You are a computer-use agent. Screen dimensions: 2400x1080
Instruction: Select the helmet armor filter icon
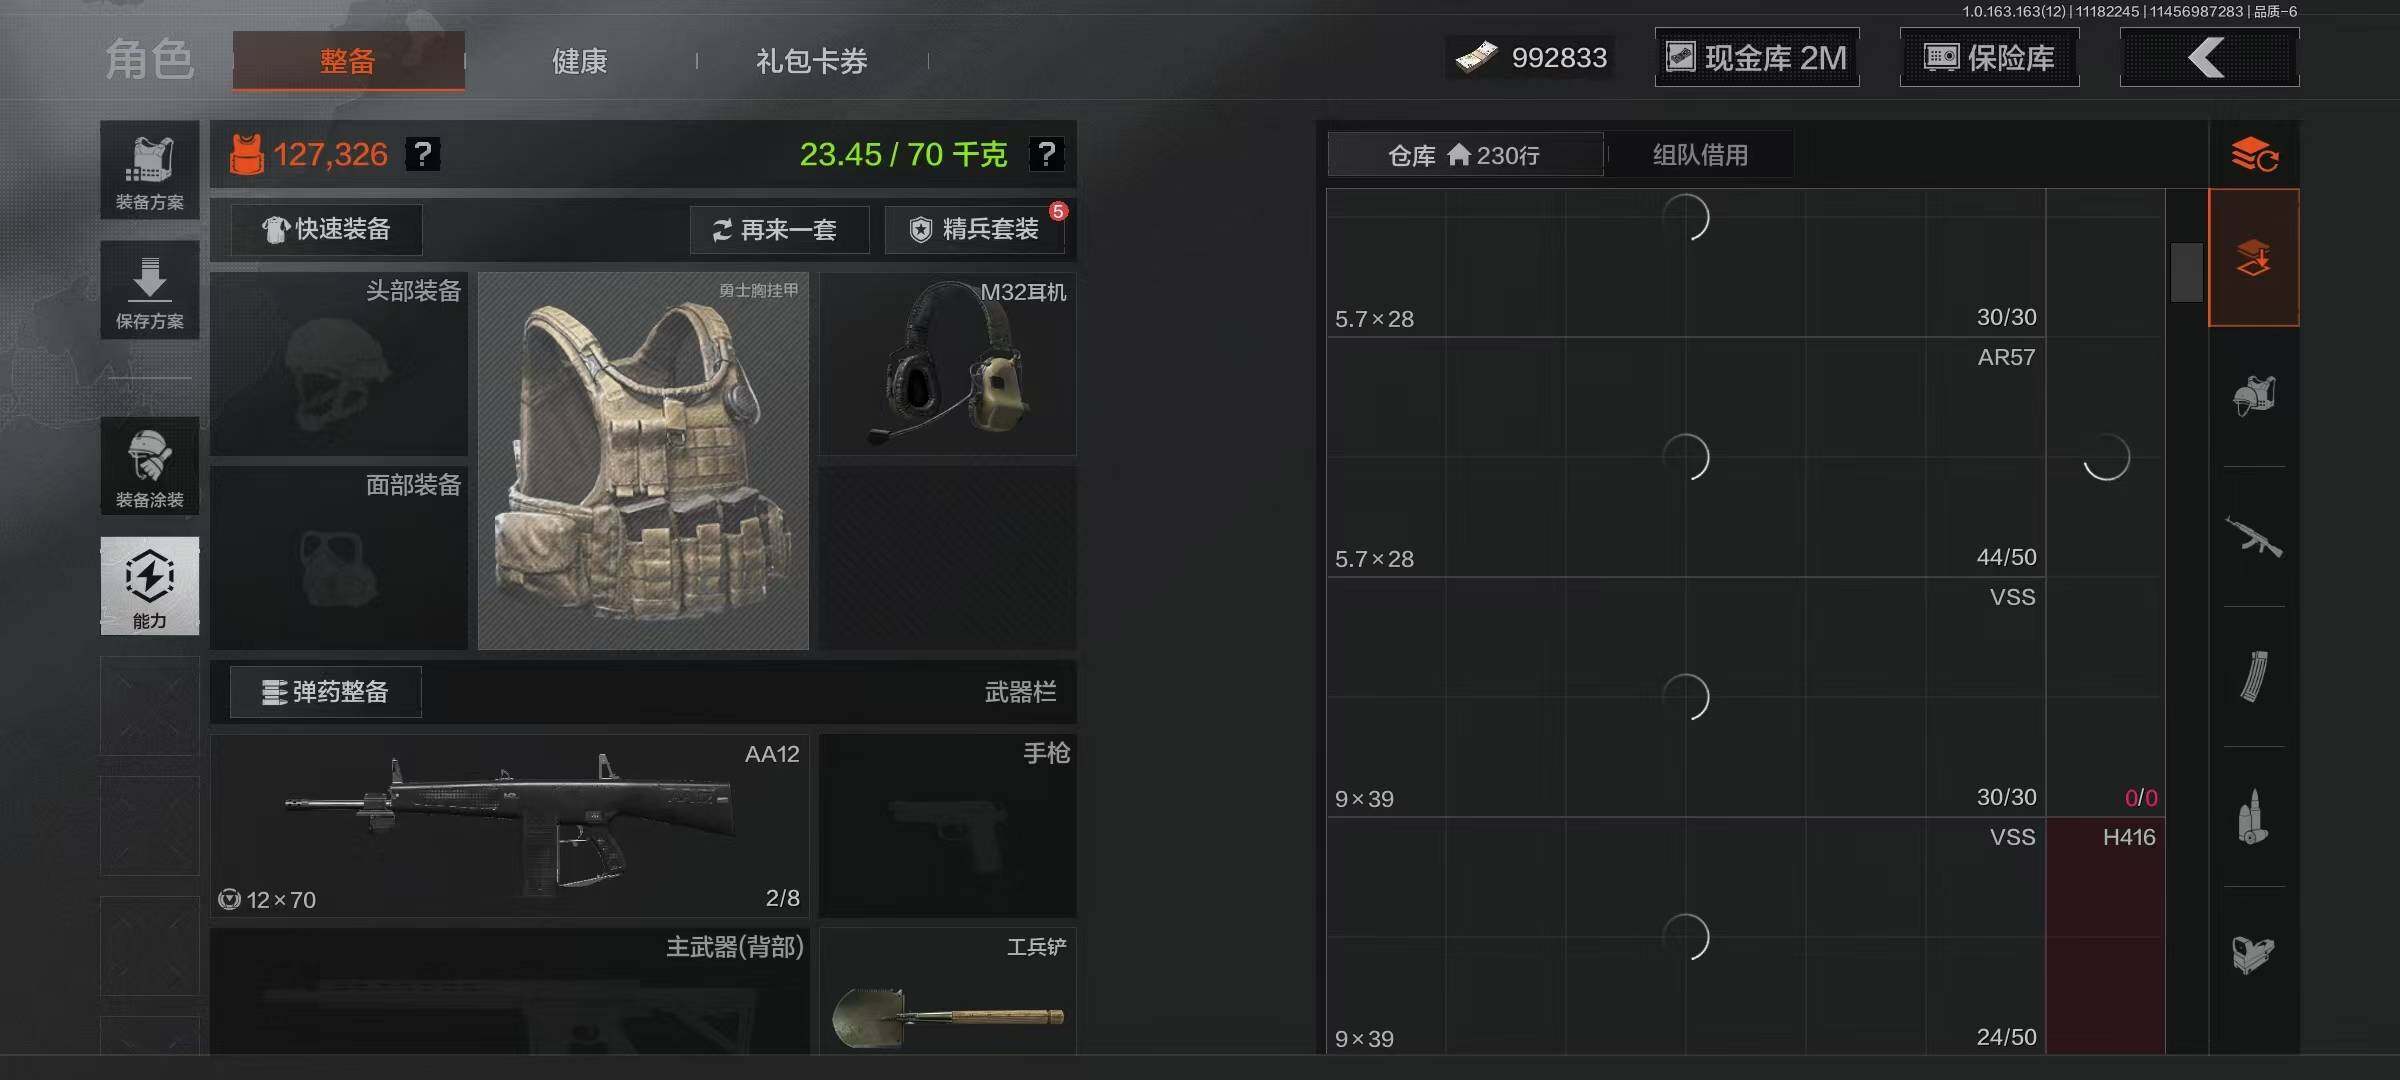coord(2253,395)
